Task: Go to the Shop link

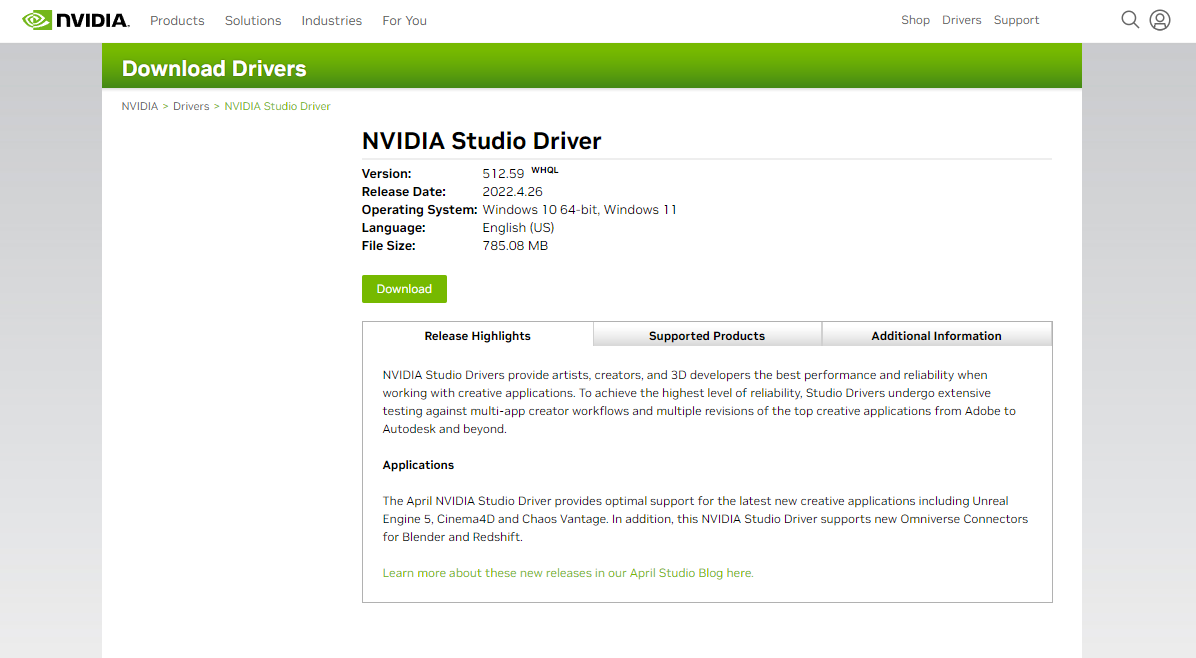Action: tap(915, 20)
